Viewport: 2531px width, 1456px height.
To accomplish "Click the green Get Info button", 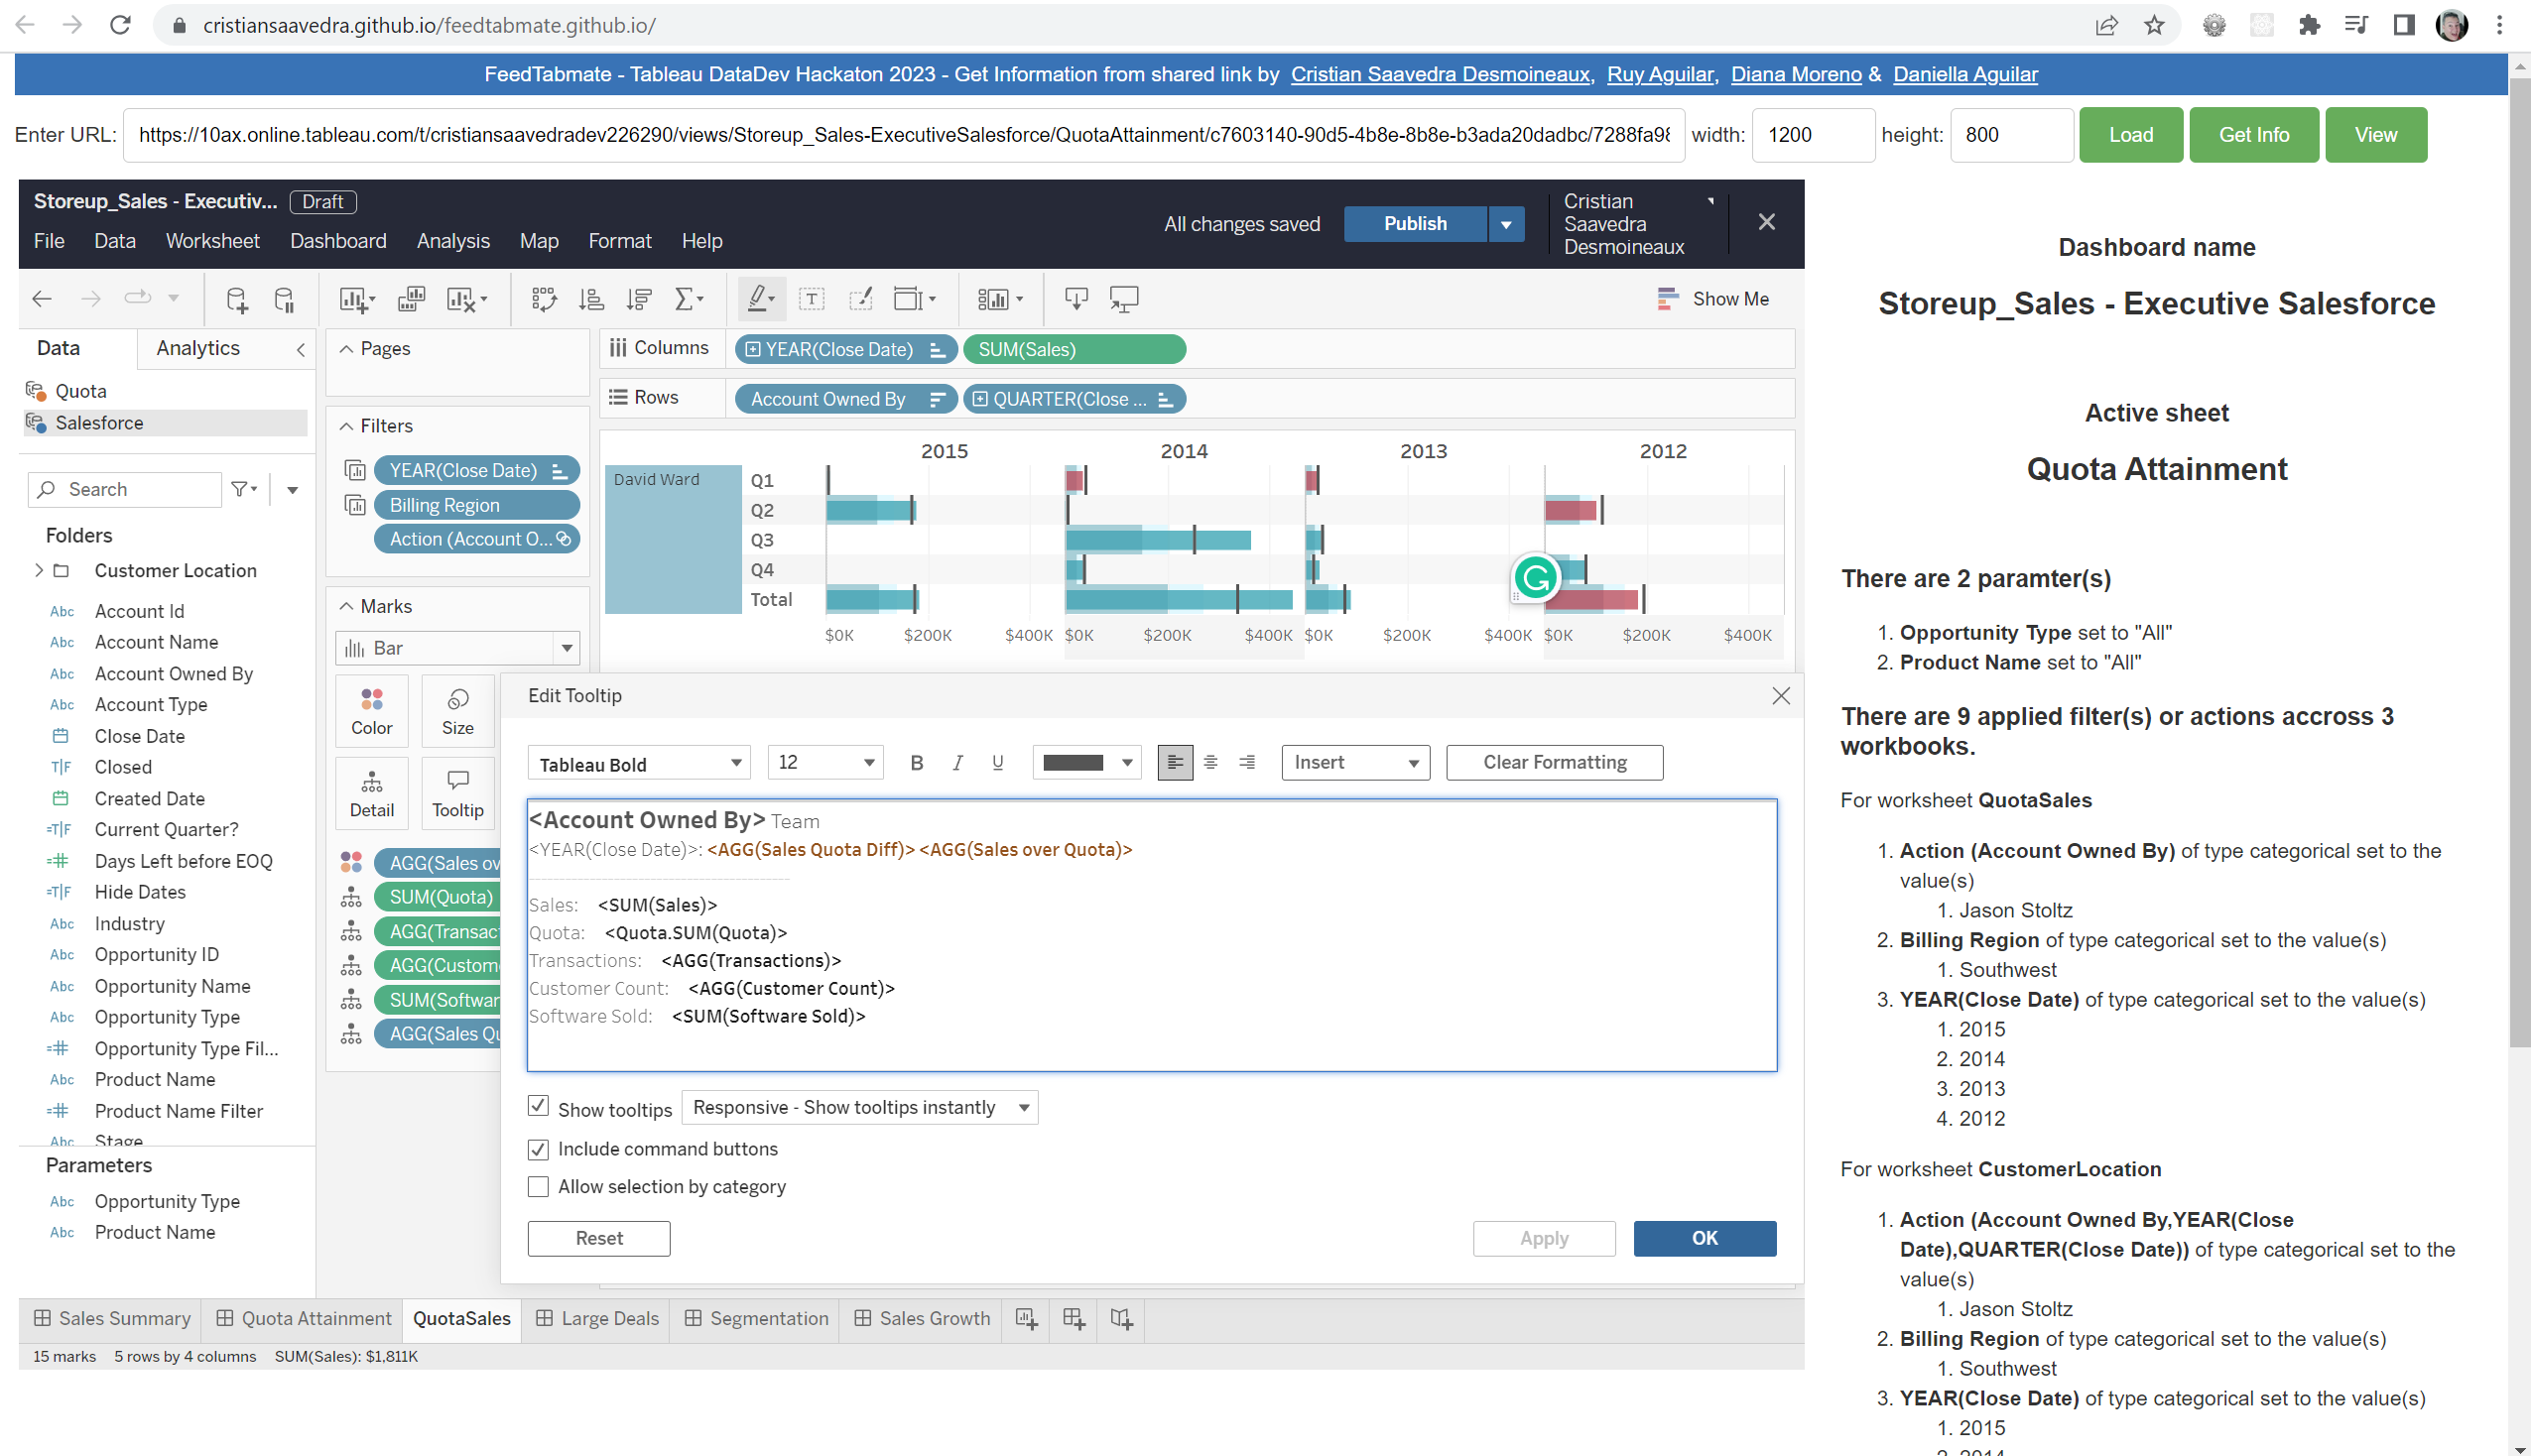I will coord(2253,135).
